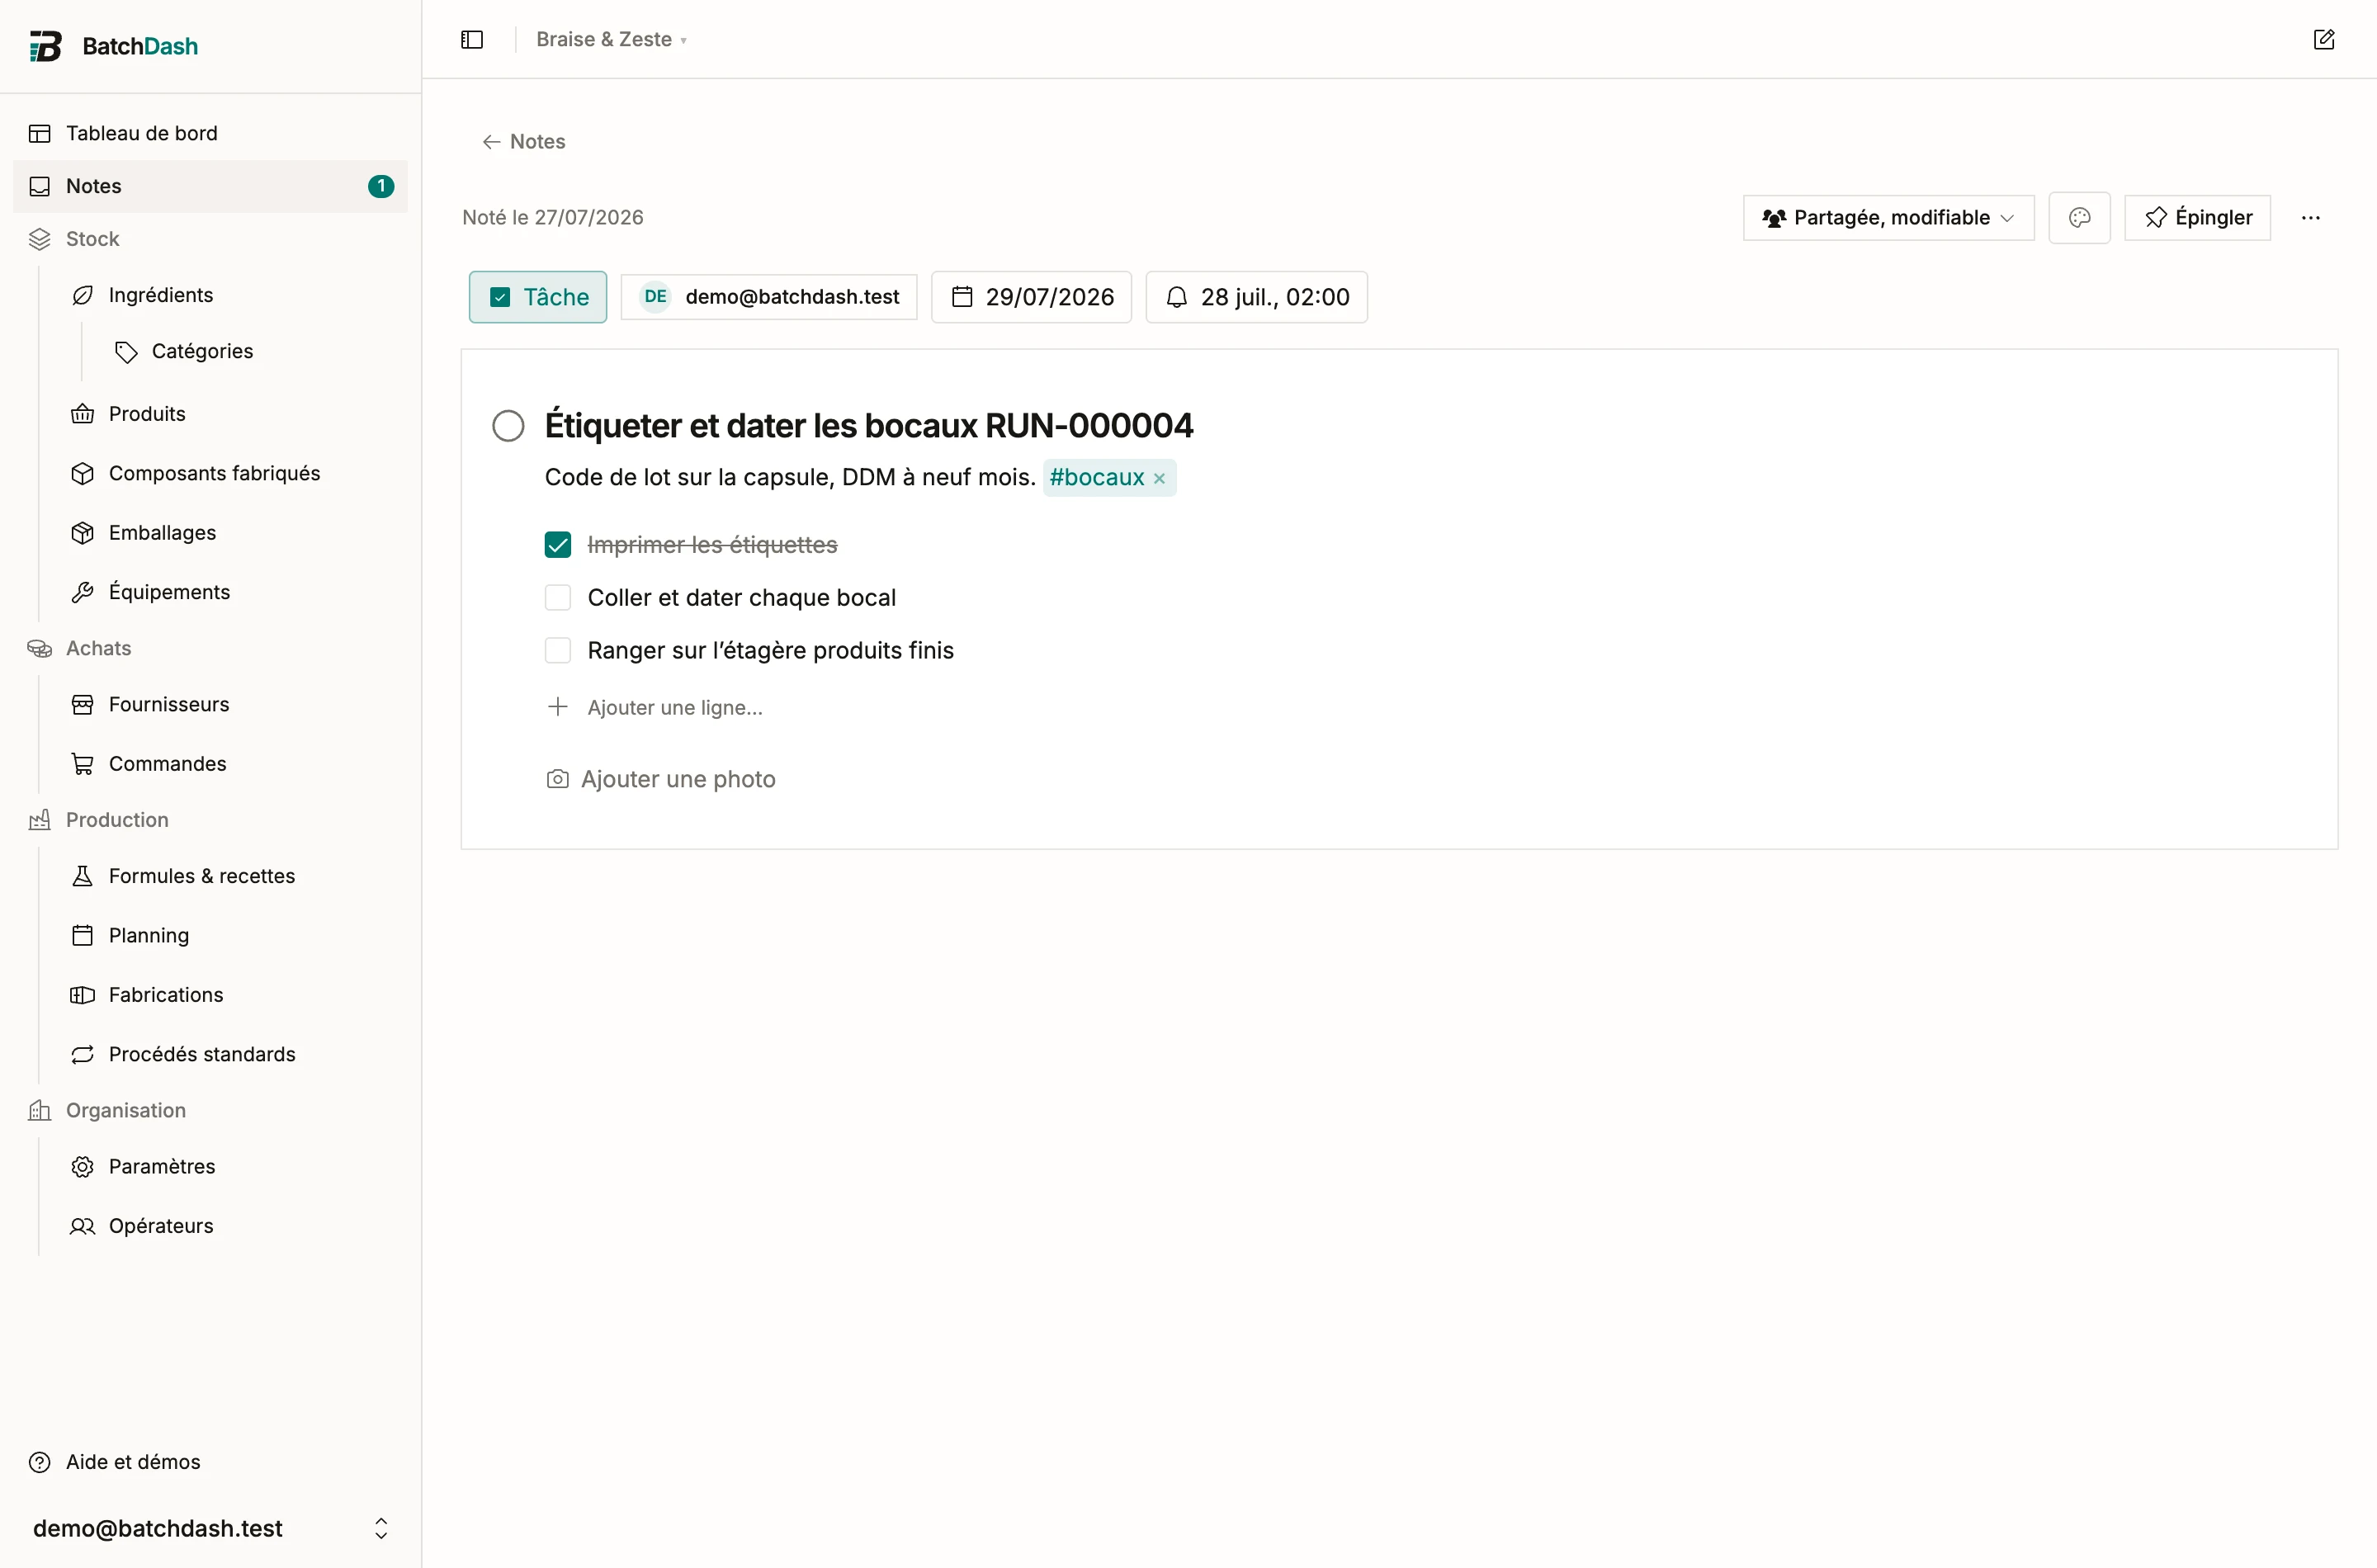
Task: Expand the Braise & Zeste workspace switcher
Action: coord(611,39)
